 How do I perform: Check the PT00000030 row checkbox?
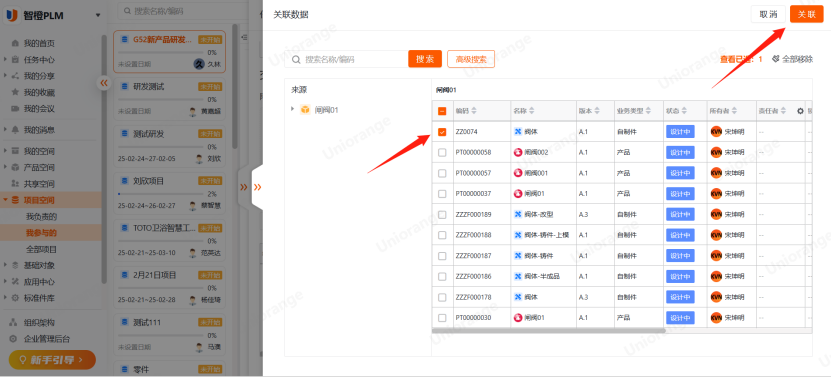pyautogui.click(x=442, y=318)
